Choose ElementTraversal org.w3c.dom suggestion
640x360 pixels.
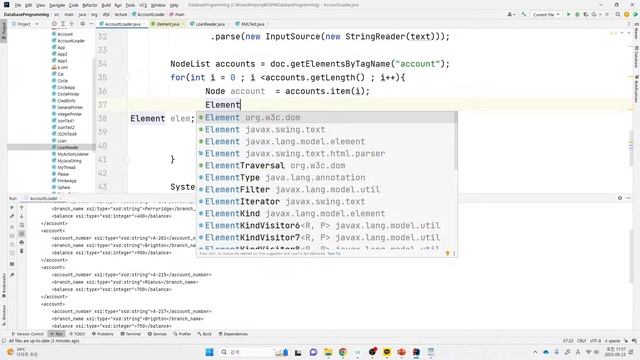click(x=327, y=166)
